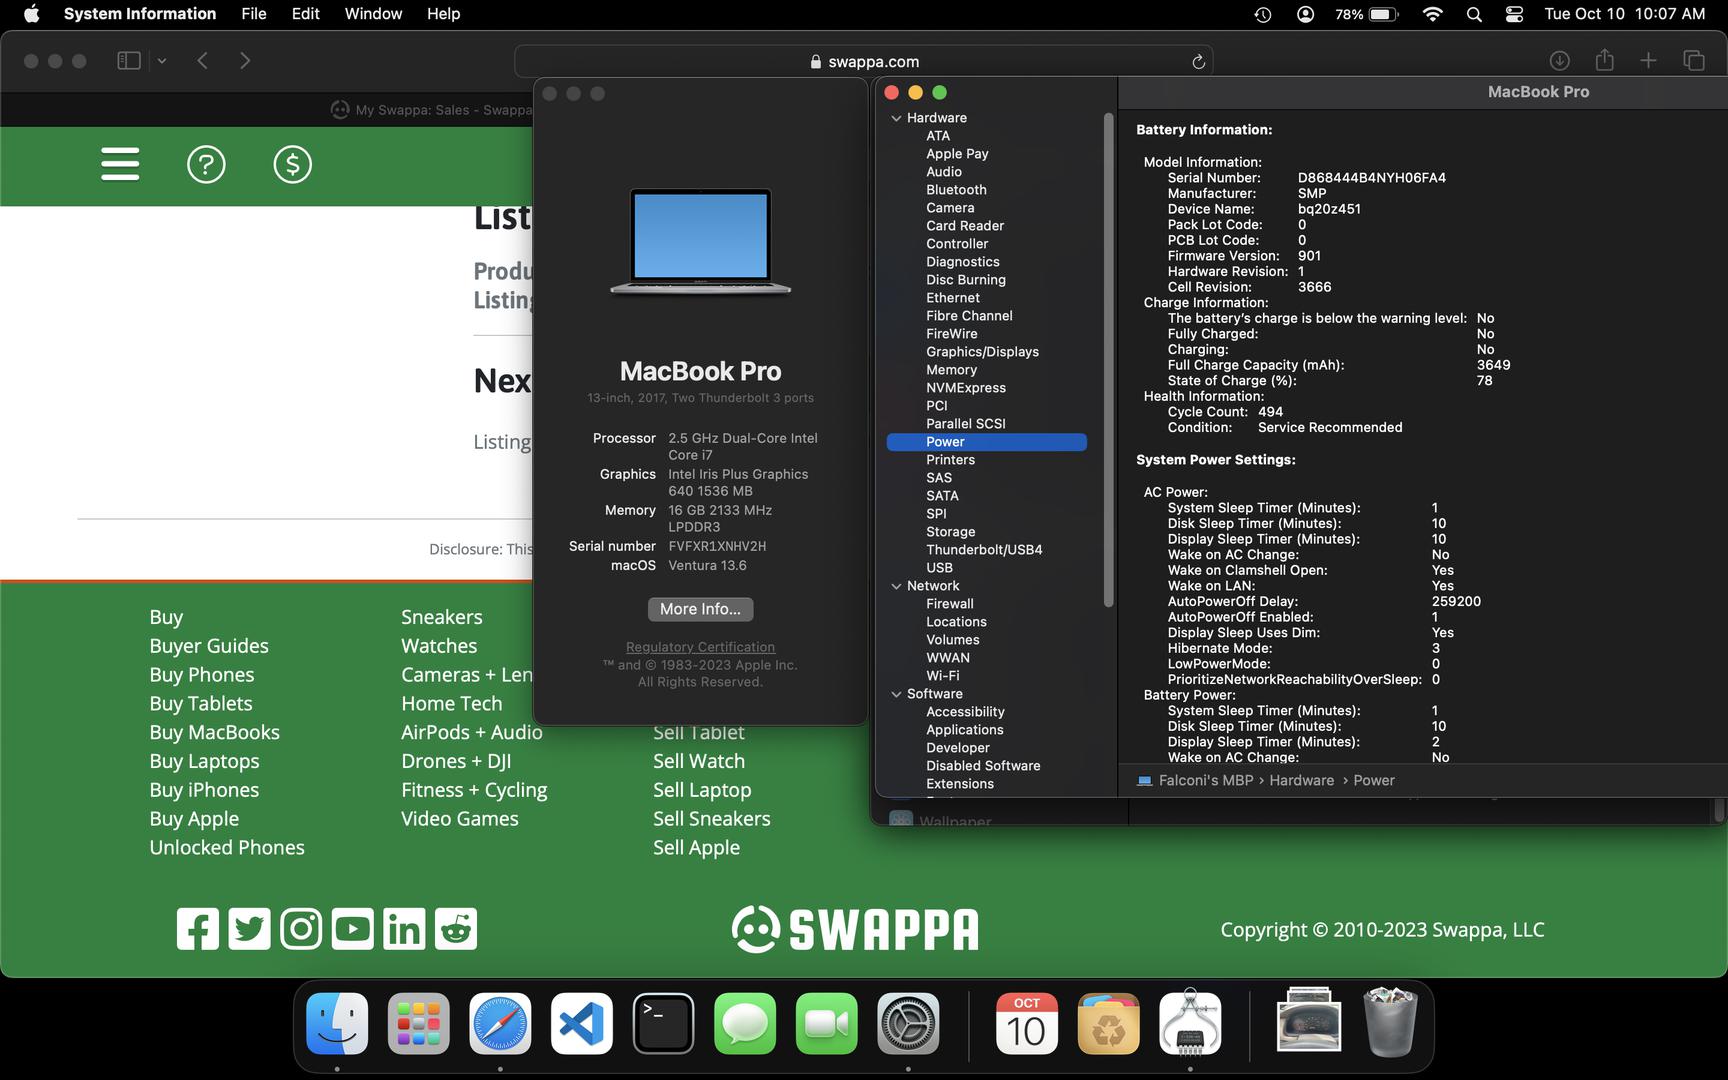
Task: Open Swappa's Twitter icon
Action: click(249, 929)
